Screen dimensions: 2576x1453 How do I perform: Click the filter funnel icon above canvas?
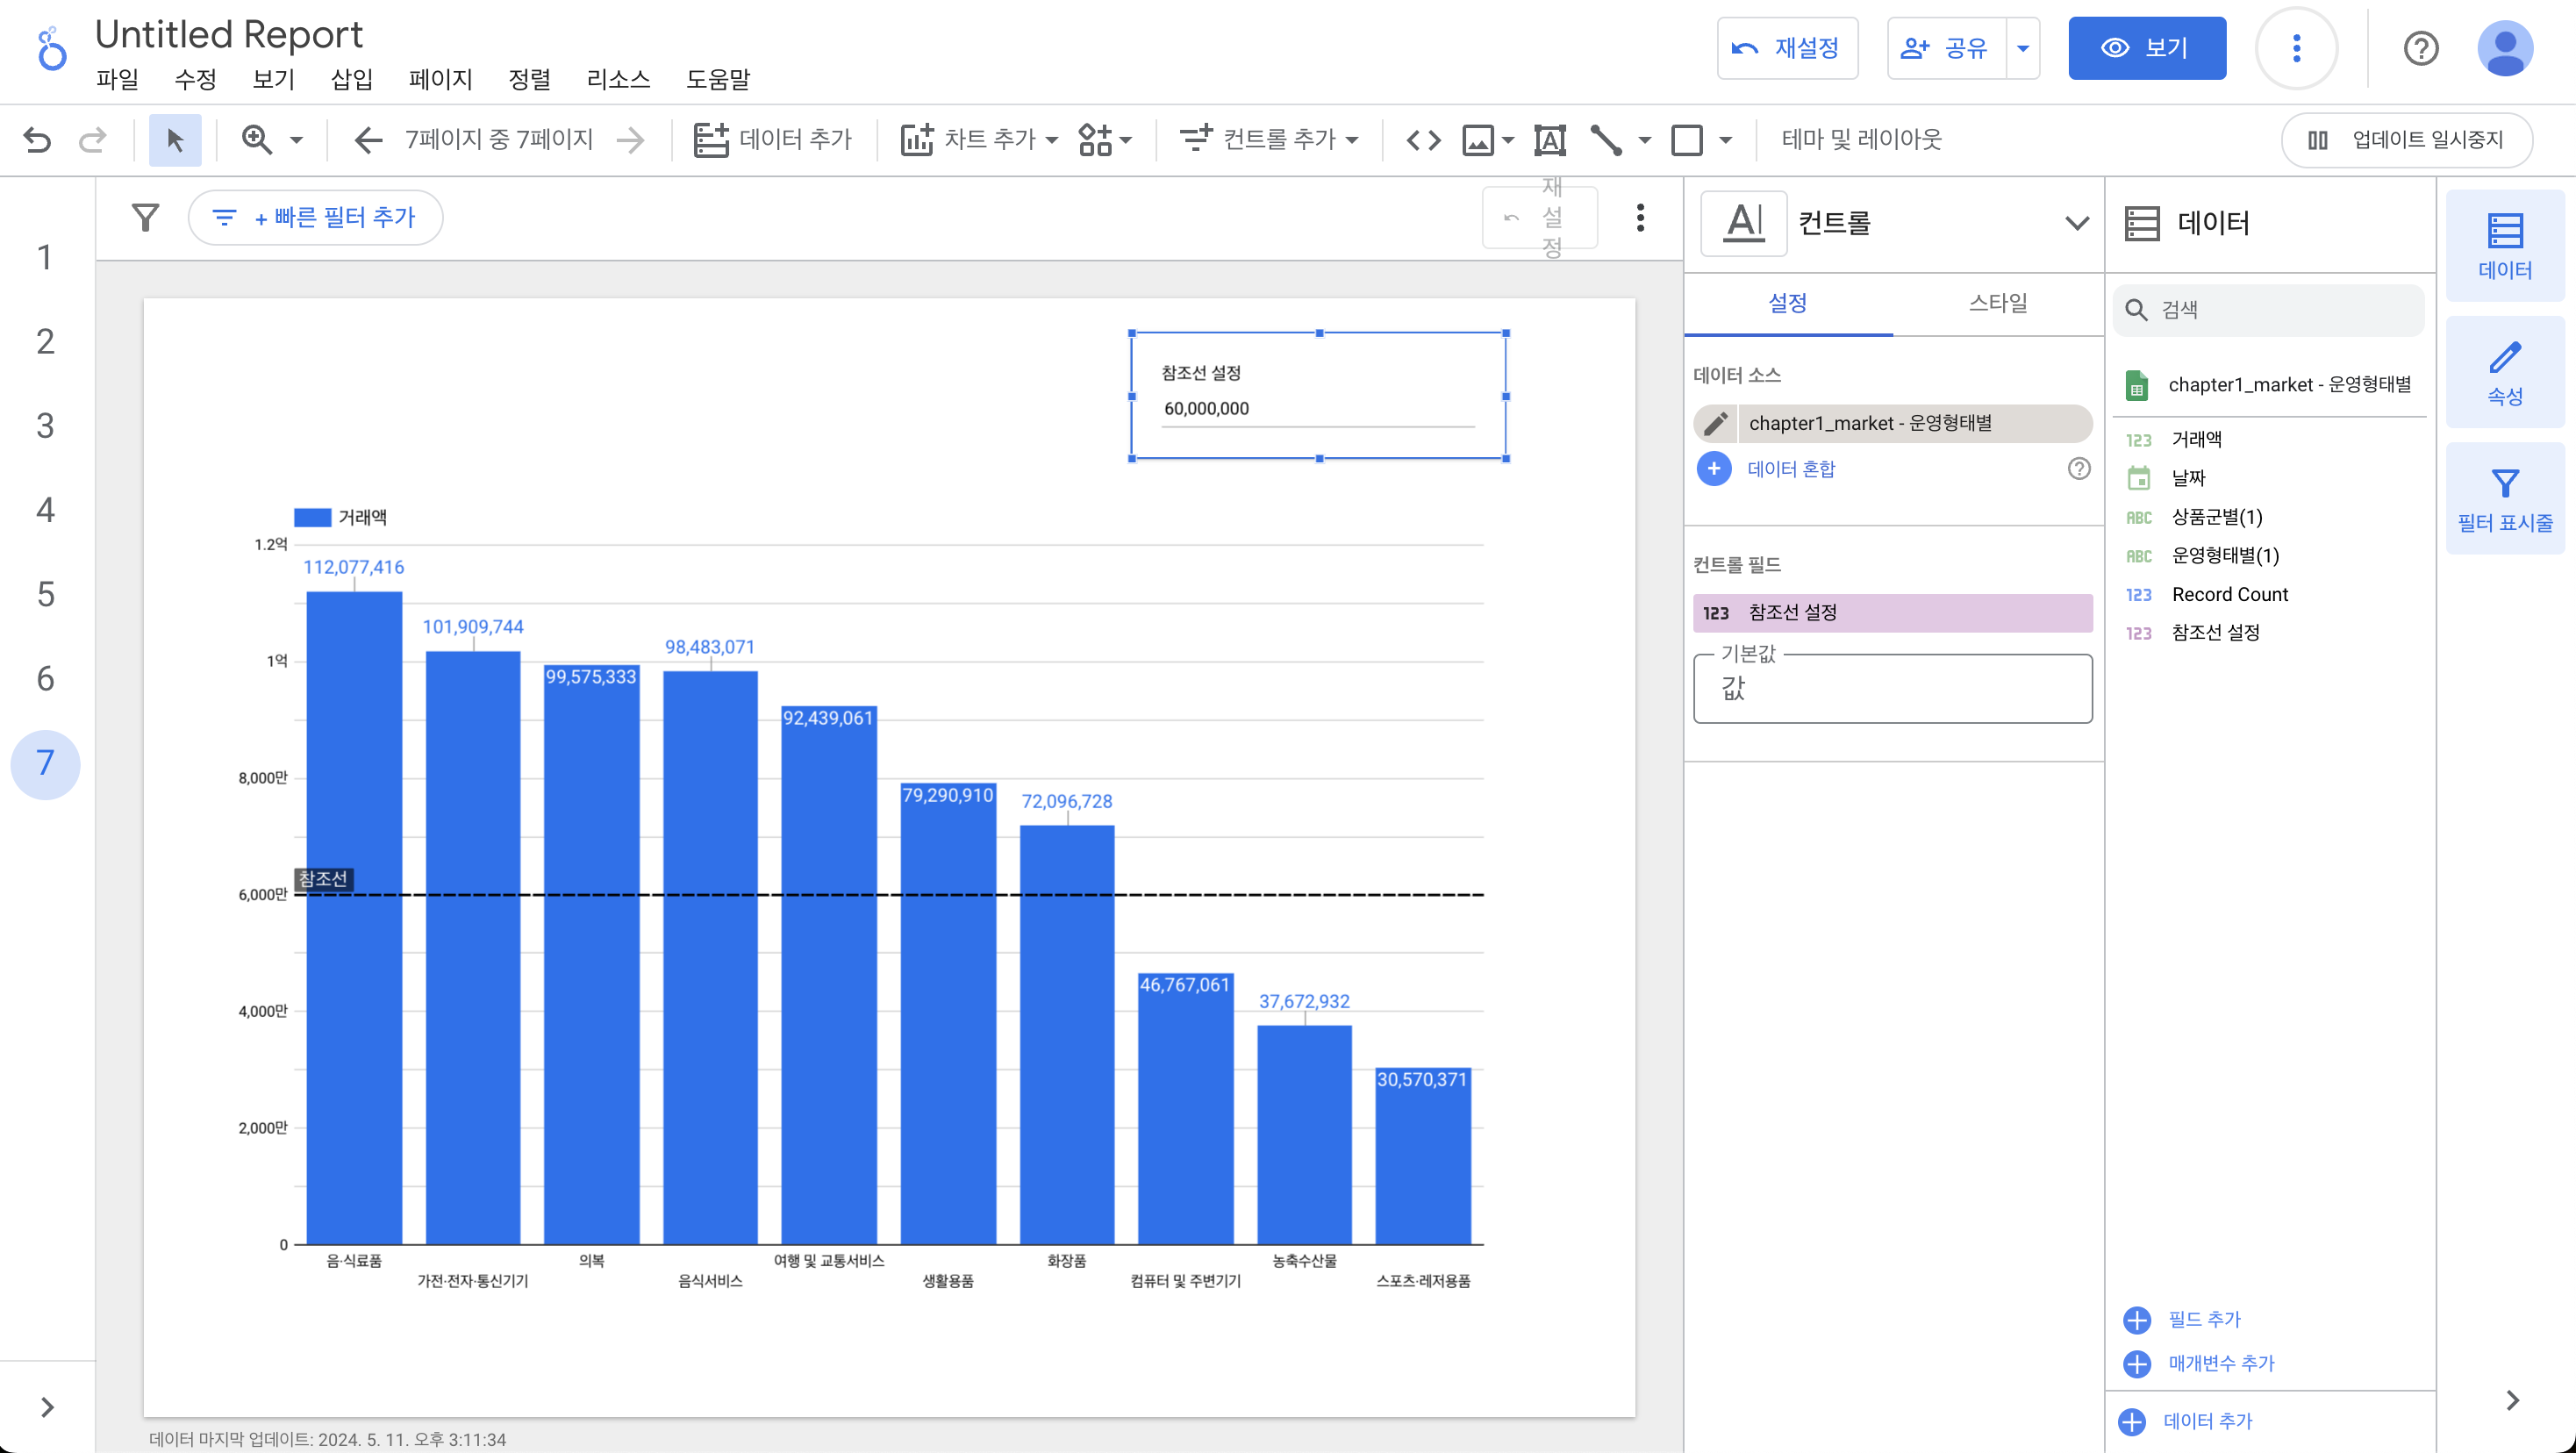point(146,217)
